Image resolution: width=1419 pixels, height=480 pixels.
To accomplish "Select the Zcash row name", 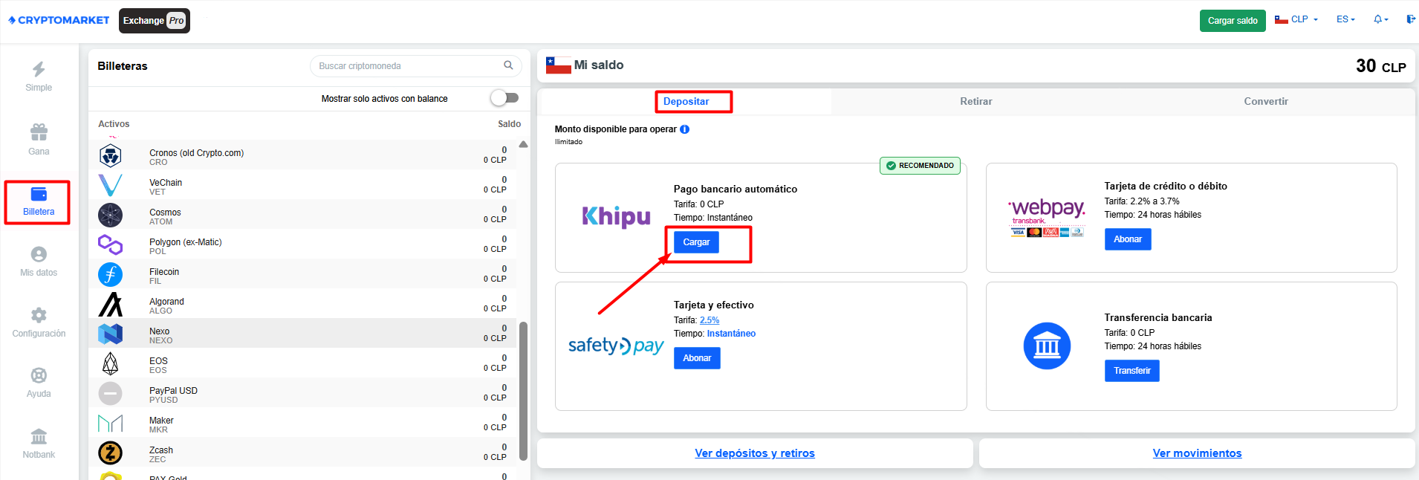I will 162,450.
